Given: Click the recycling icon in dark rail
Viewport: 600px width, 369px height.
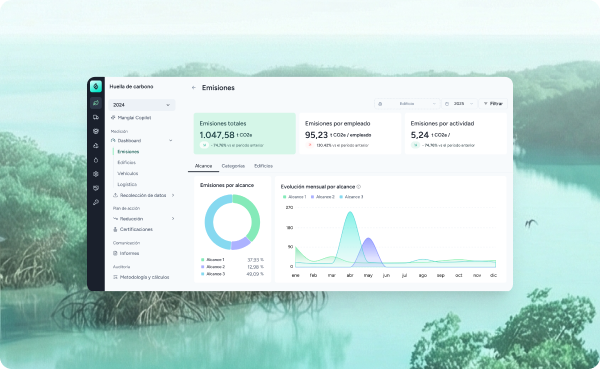Looking at the screenshot, I should point(96,145).
